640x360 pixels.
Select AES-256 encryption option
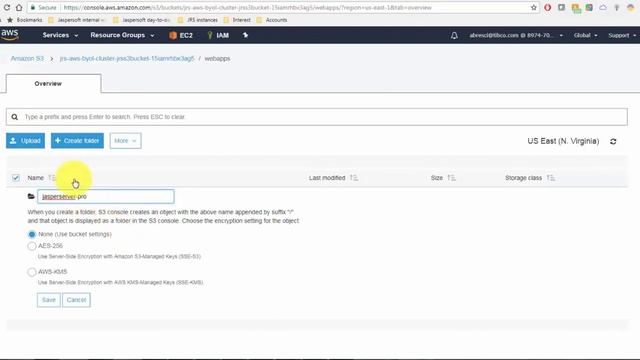[x=32, y=246]
